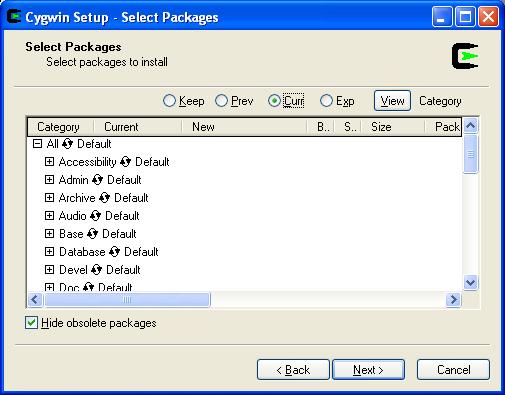Click the Category column header
This screenshot has height=395, width=505.
[60, 127]
